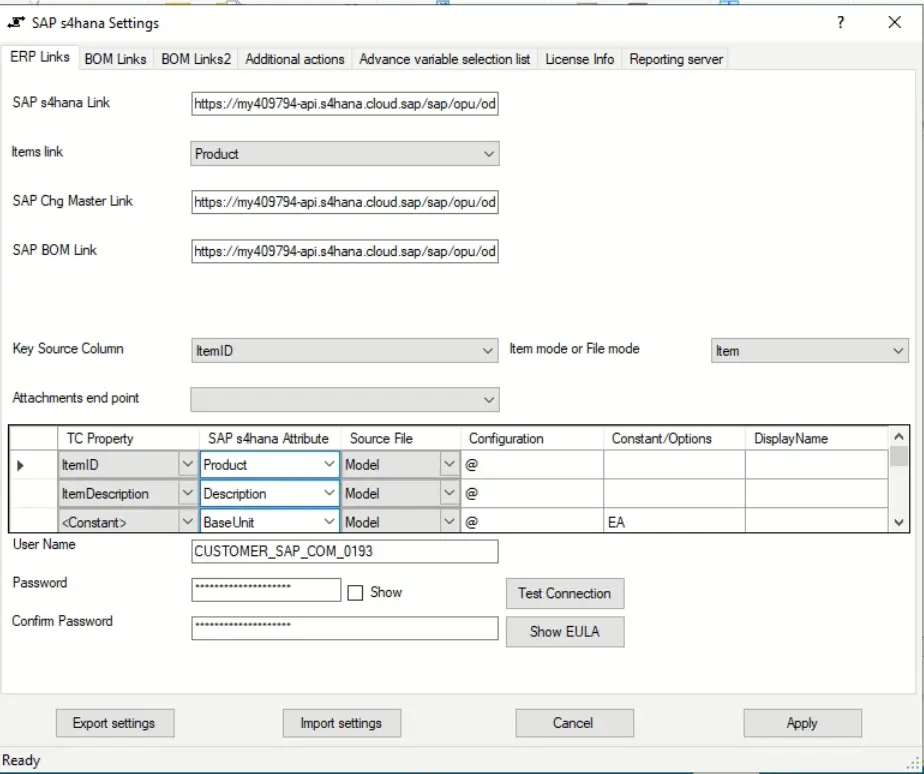This screenshot has height=774, width=924.
Task: Open the Items link dropdown showing Product
Action: point(488,153)
